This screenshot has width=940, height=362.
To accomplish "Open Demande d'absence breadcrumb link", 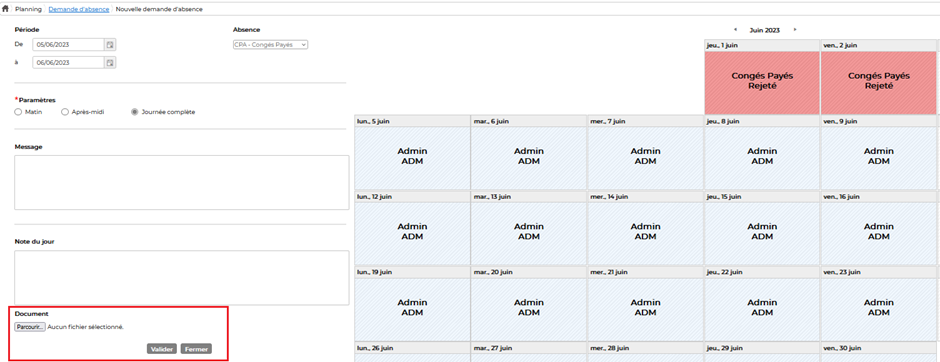I will pyautogui.click(x=79, y=10).
